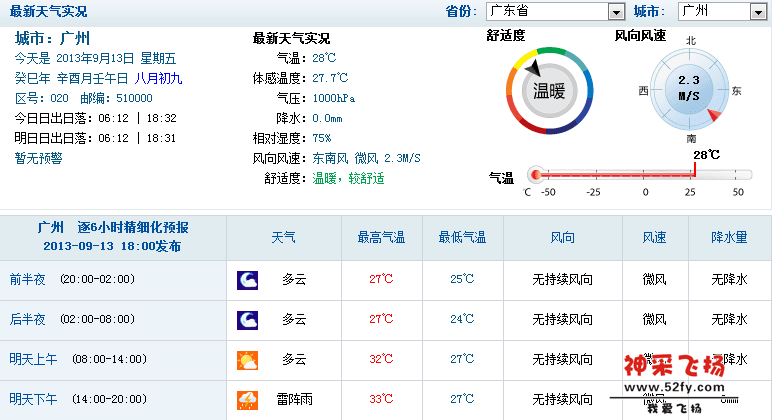Click 33℃ high temperature in 明天下午 row
Screen dimensions: 776x420
(x=382, y=399)
